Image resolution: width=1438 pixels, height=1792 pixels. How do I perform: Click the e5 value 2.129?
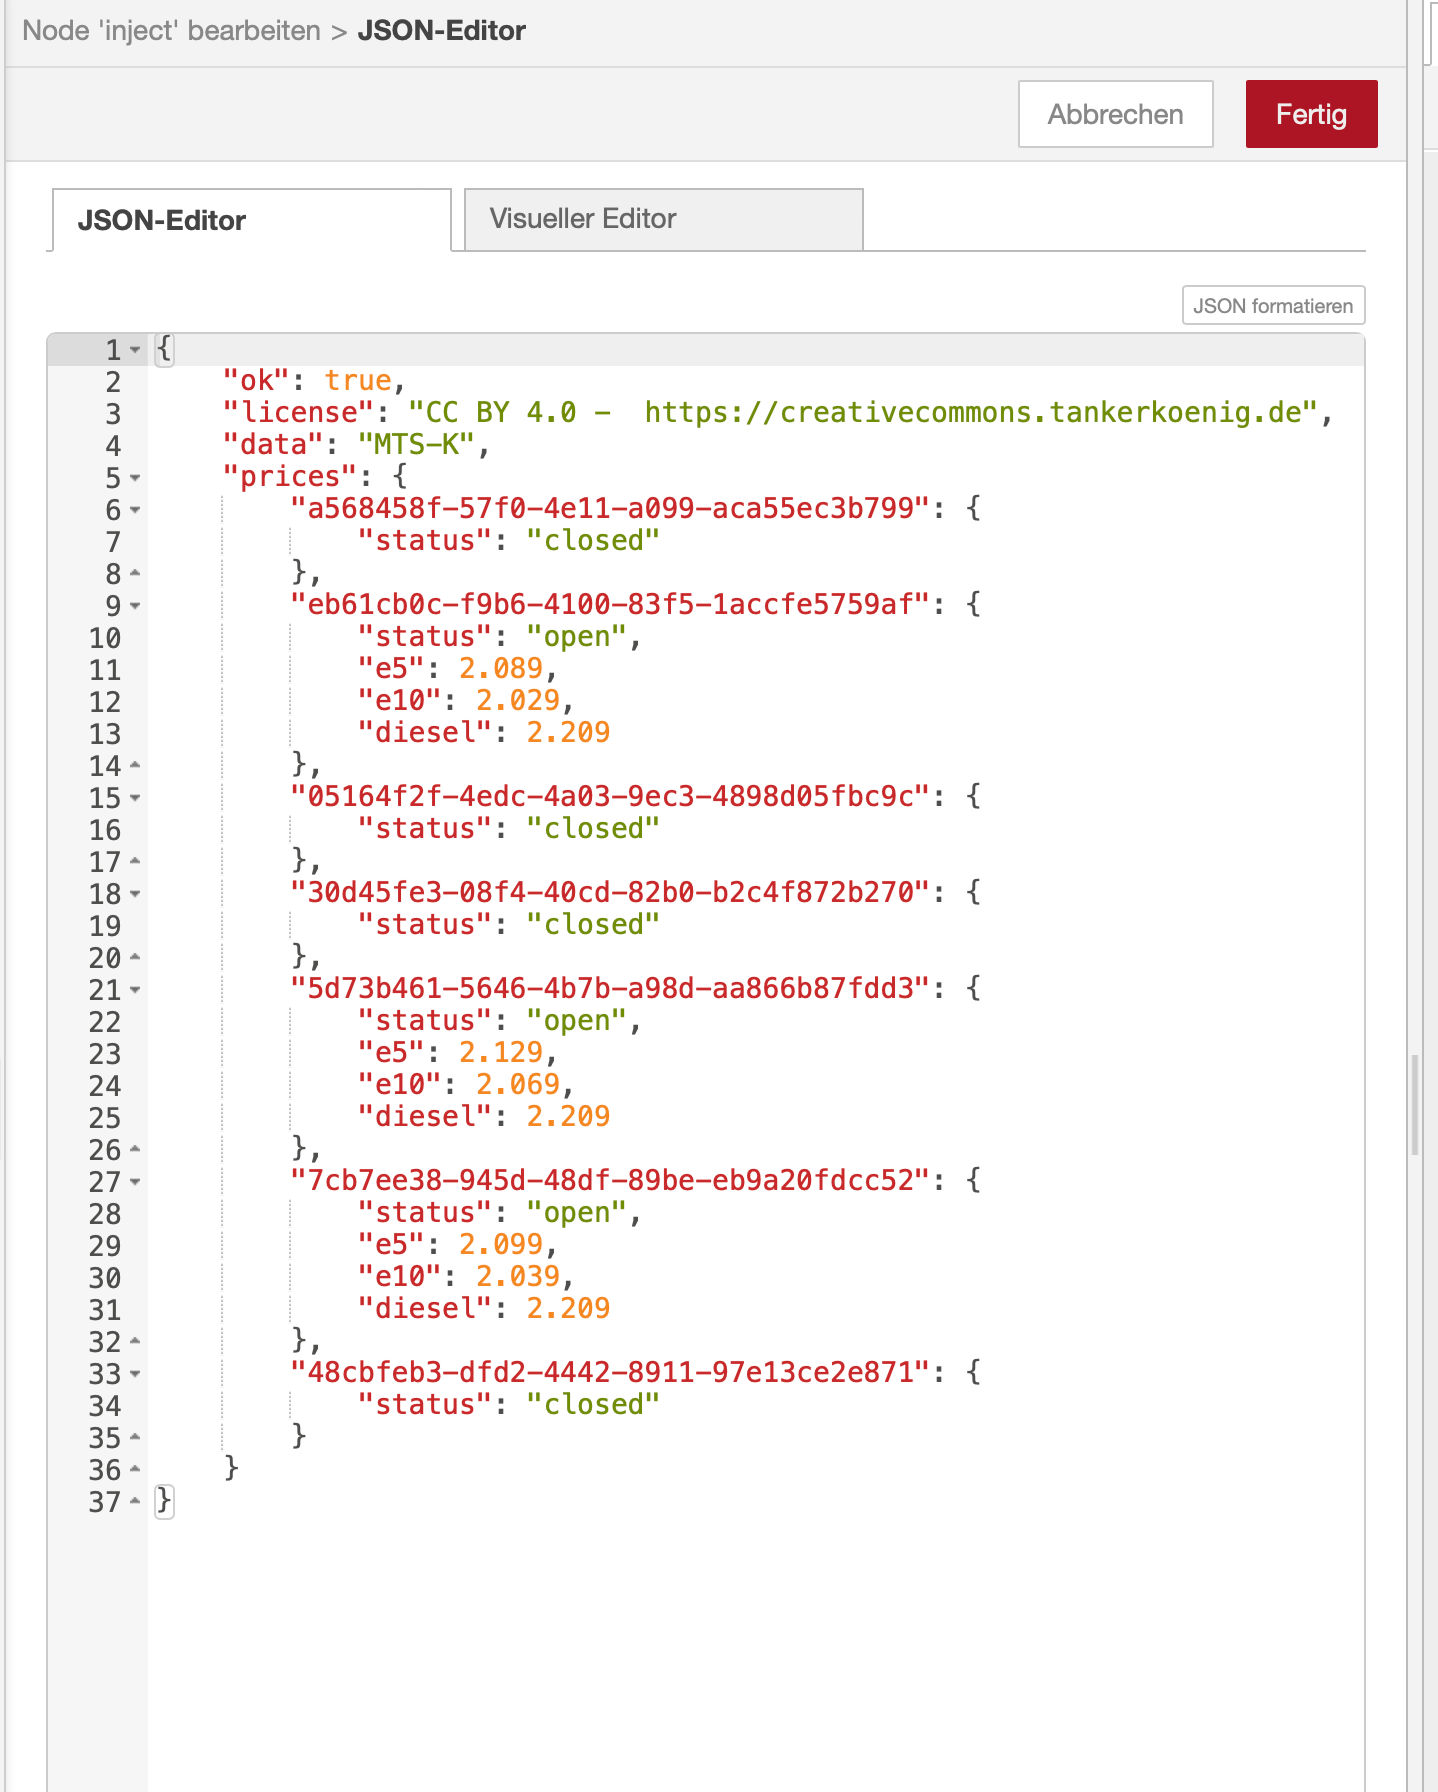pos(501,1053)
